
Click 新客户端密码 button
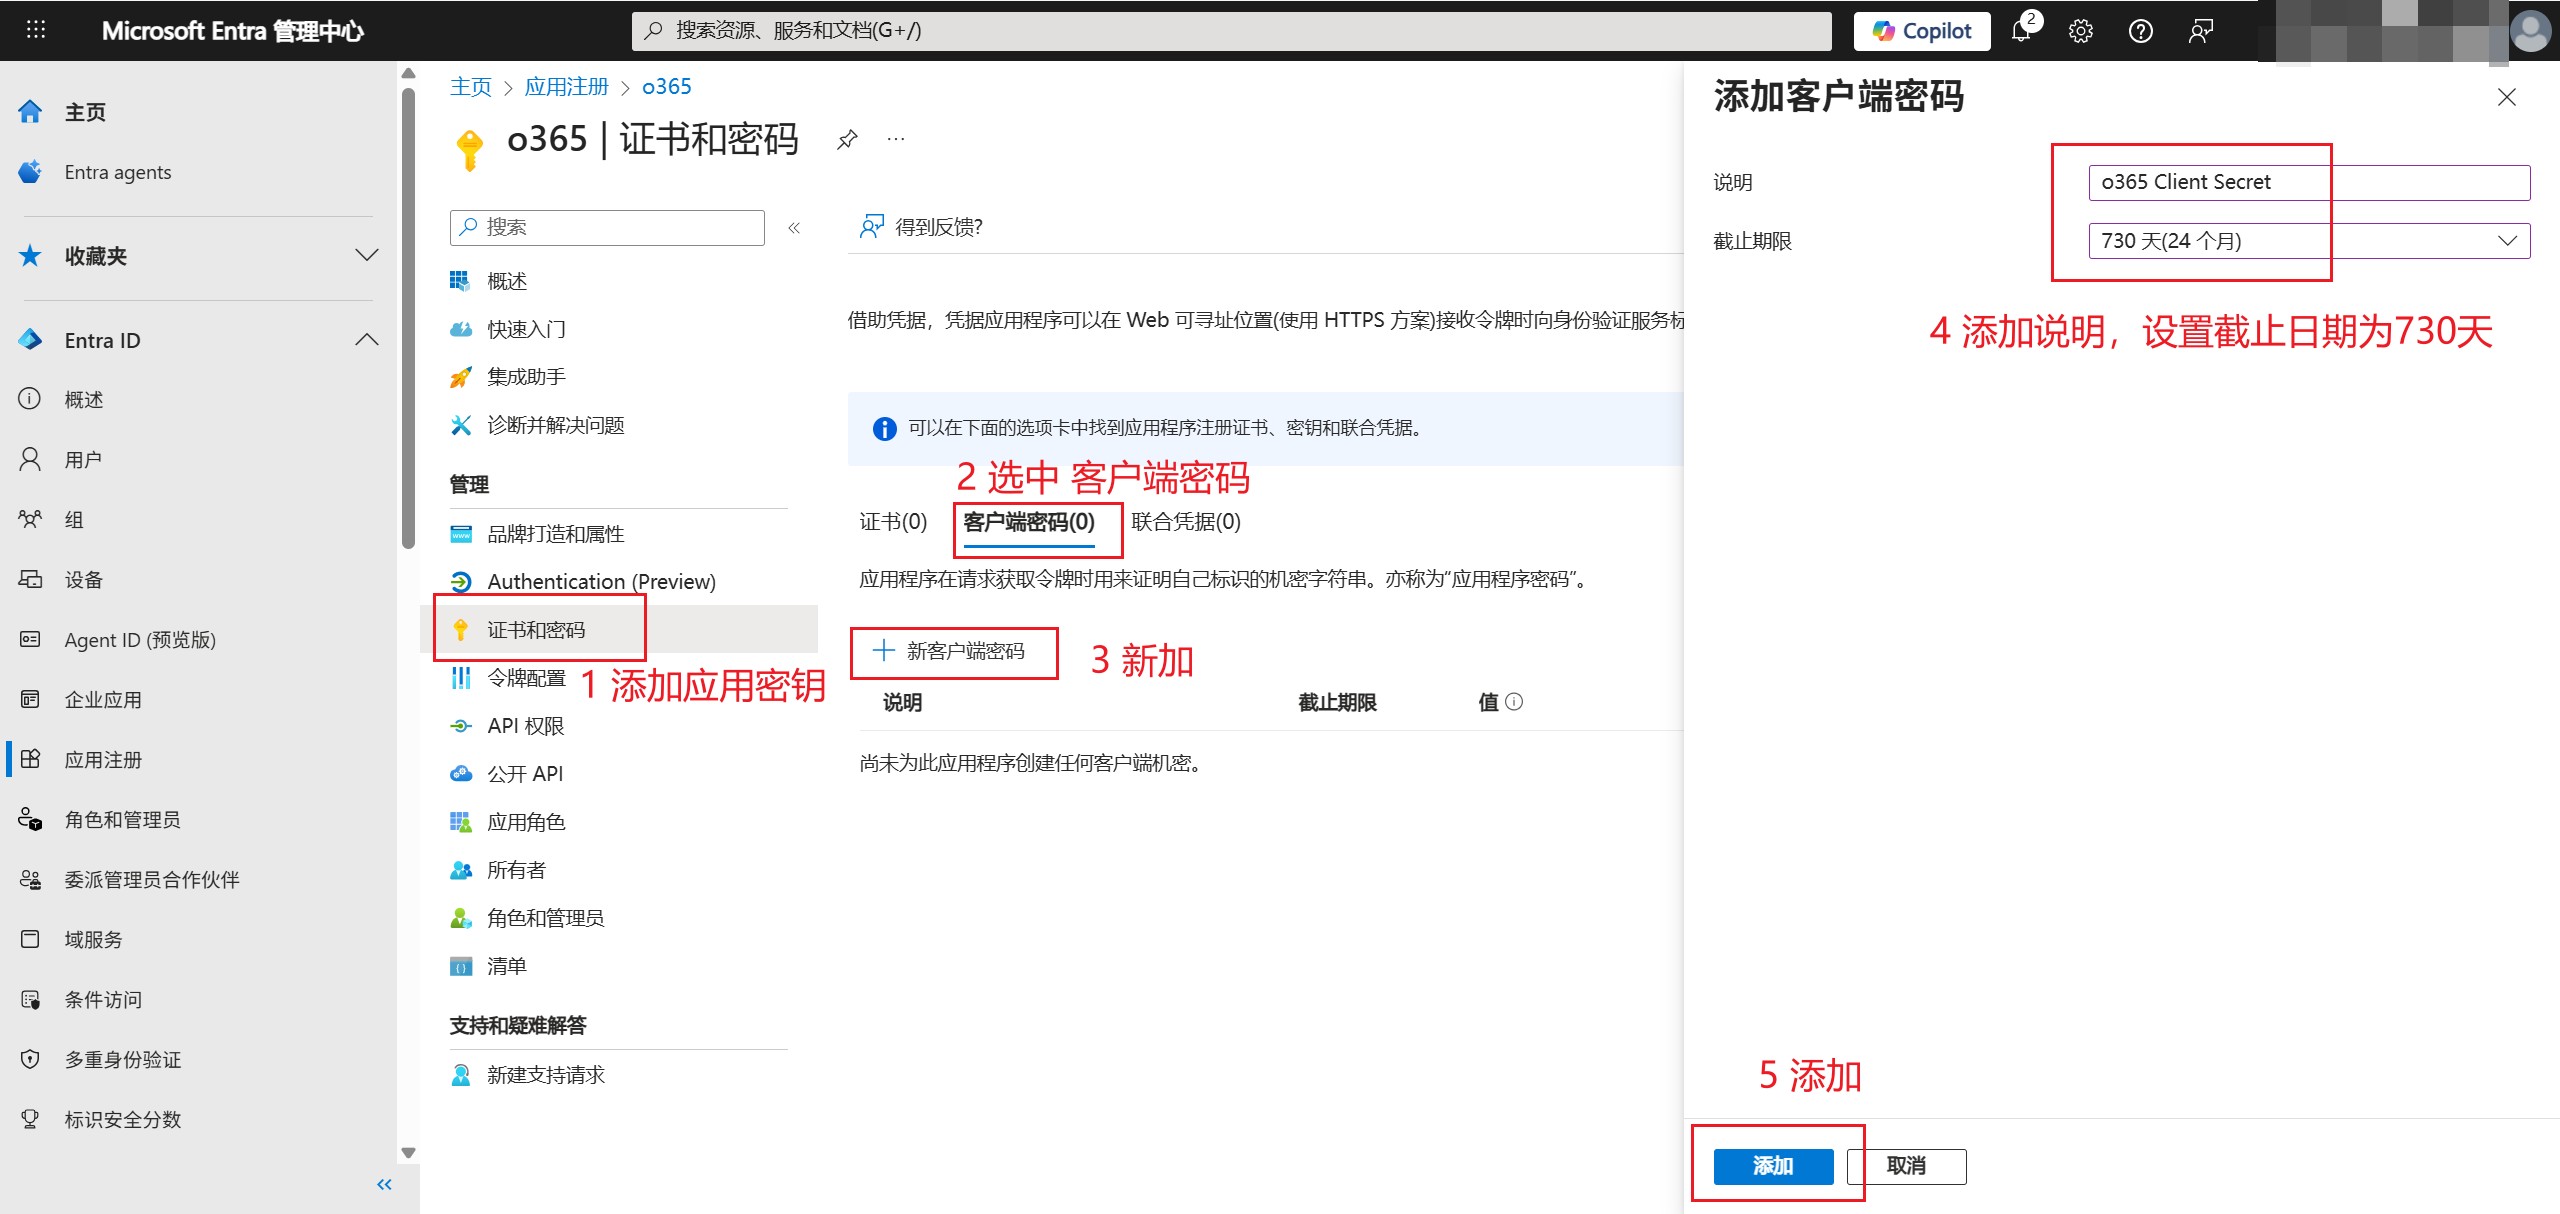click(950, 651)
